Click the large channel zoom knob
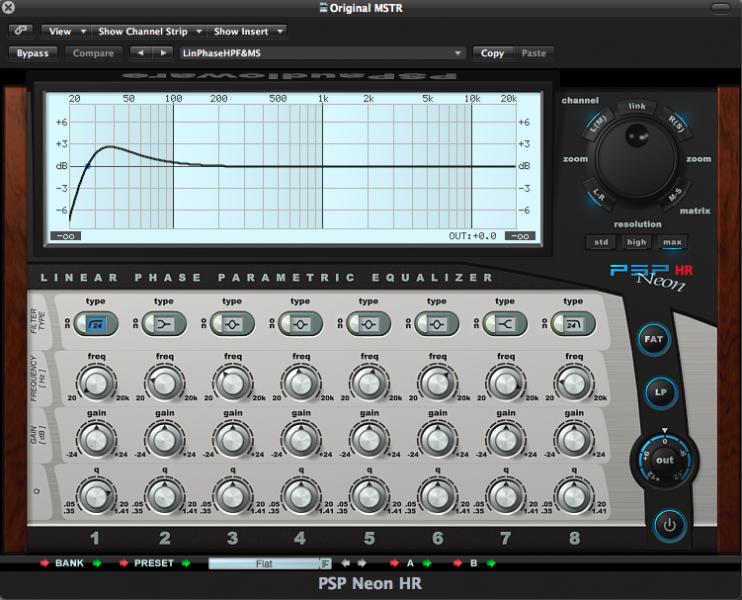This screenshot has height=600, width=742. click(636, 159)
